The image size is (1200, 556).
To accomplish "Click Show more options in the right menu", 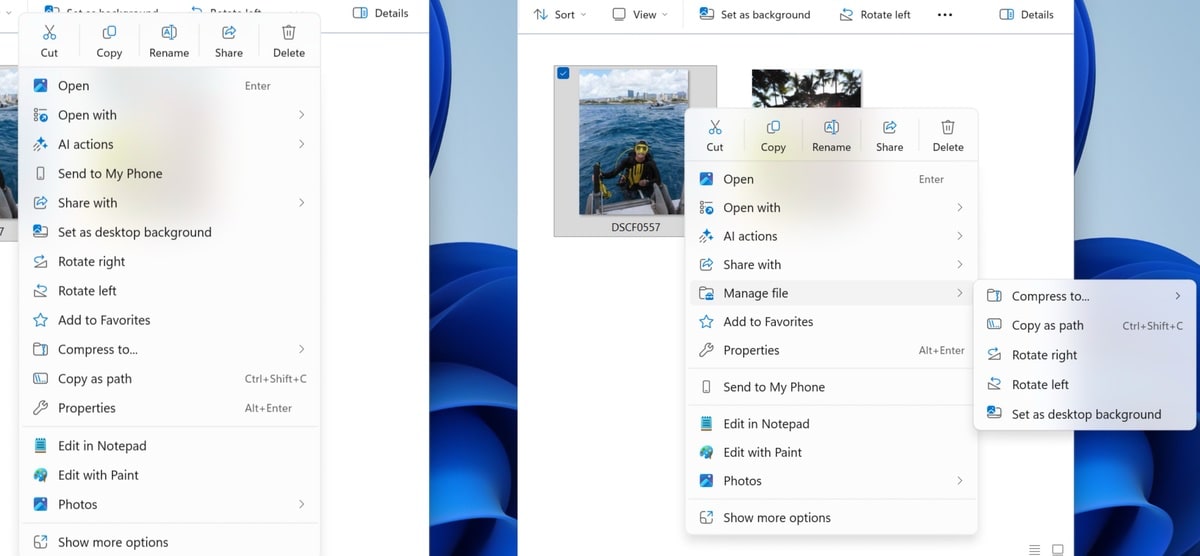I will tap(776, 518).
